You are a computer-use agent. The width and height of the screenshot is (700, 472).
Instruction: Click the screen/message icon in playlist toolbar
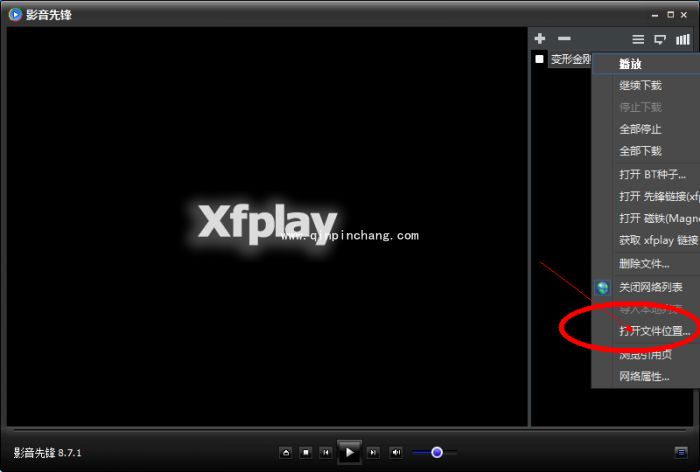(660, 39)
